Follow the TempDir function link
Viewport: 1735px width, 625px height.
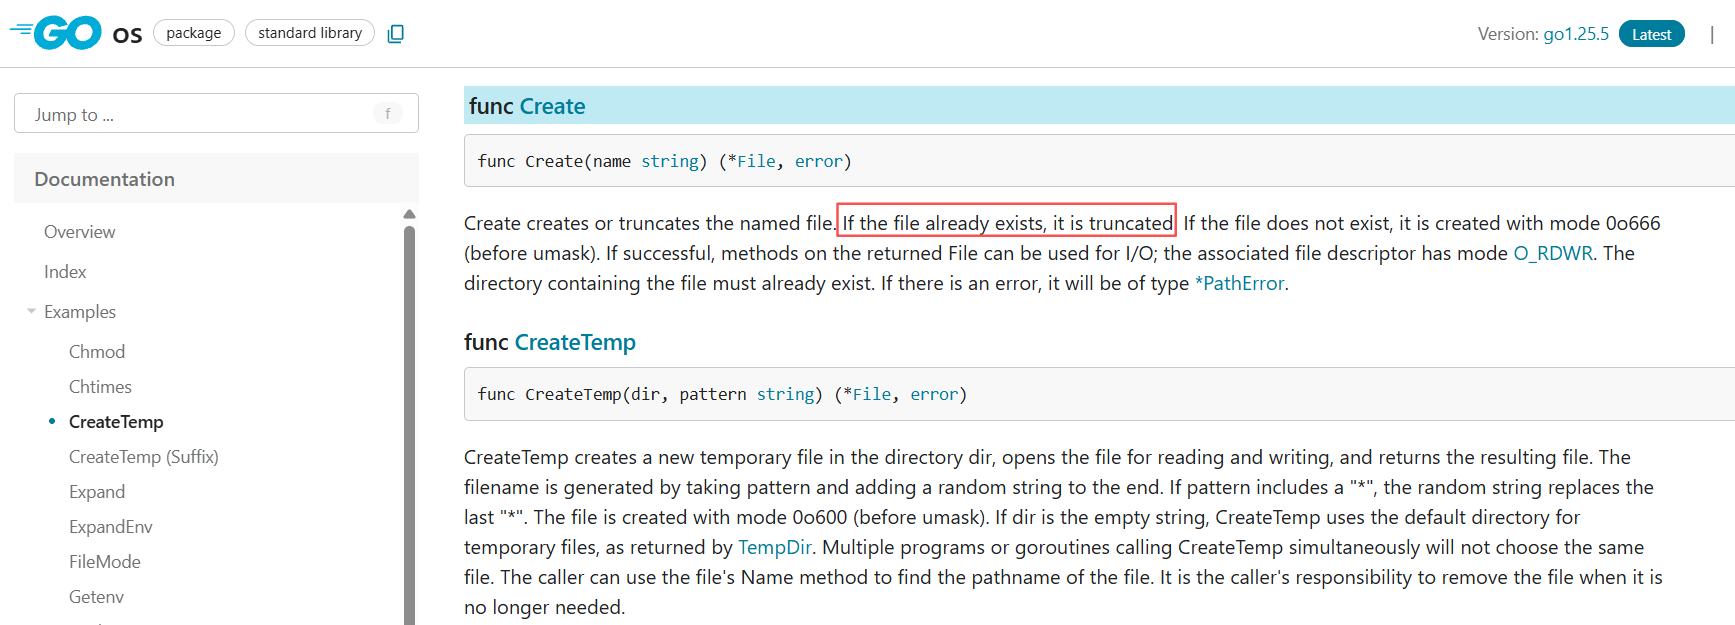pos(774,547)
